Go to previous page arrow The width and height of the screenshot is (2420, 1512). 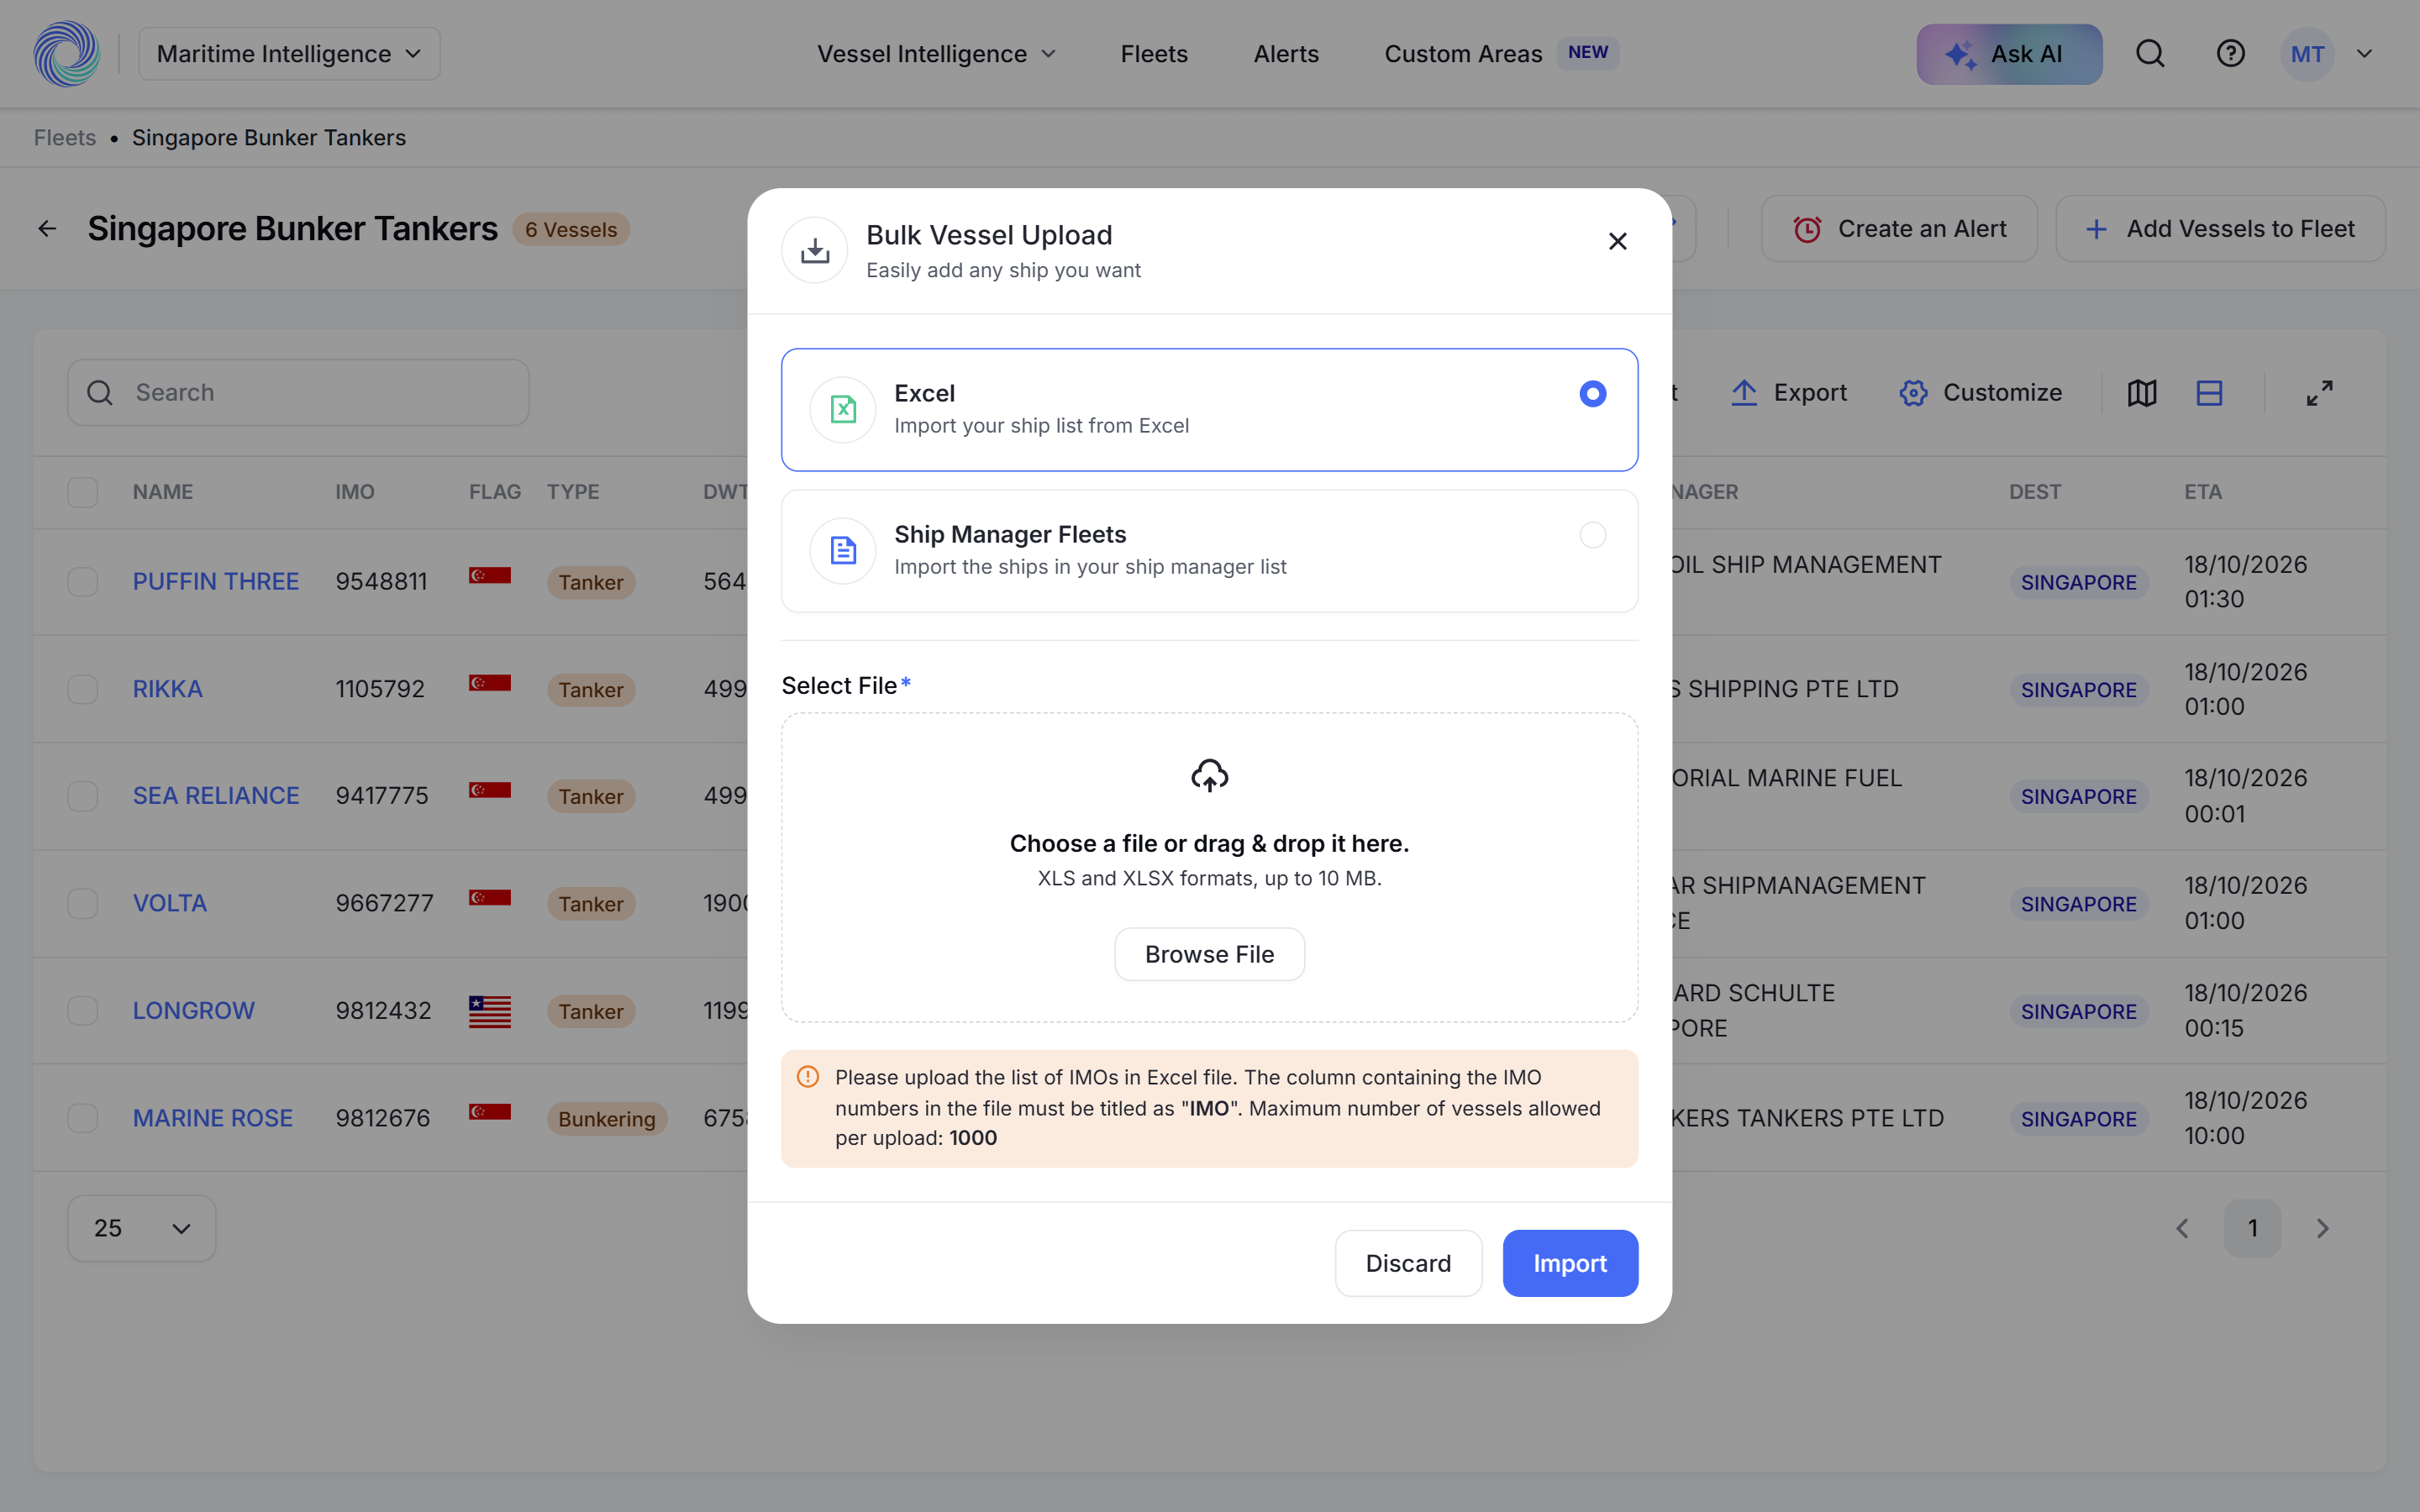[2183, 1228]
